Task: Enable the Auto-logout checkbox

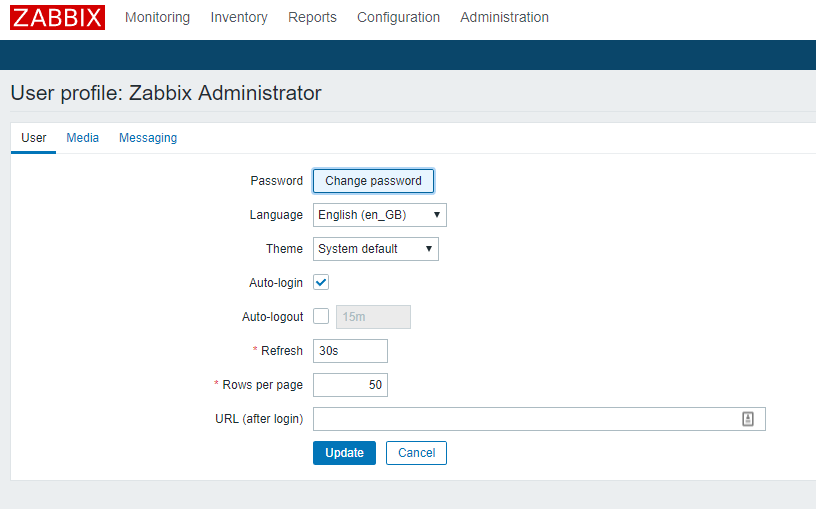Action: coord(321,317)
